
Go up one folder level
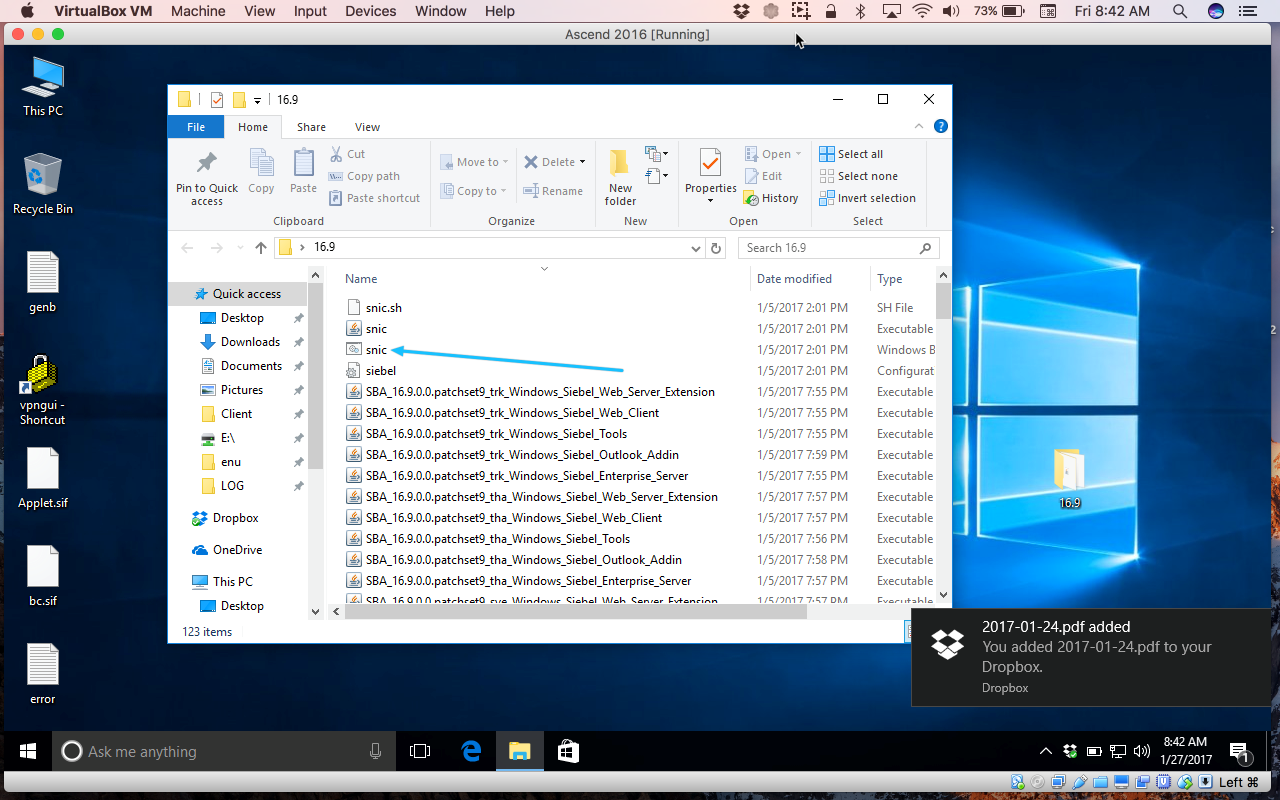[261, 248]
